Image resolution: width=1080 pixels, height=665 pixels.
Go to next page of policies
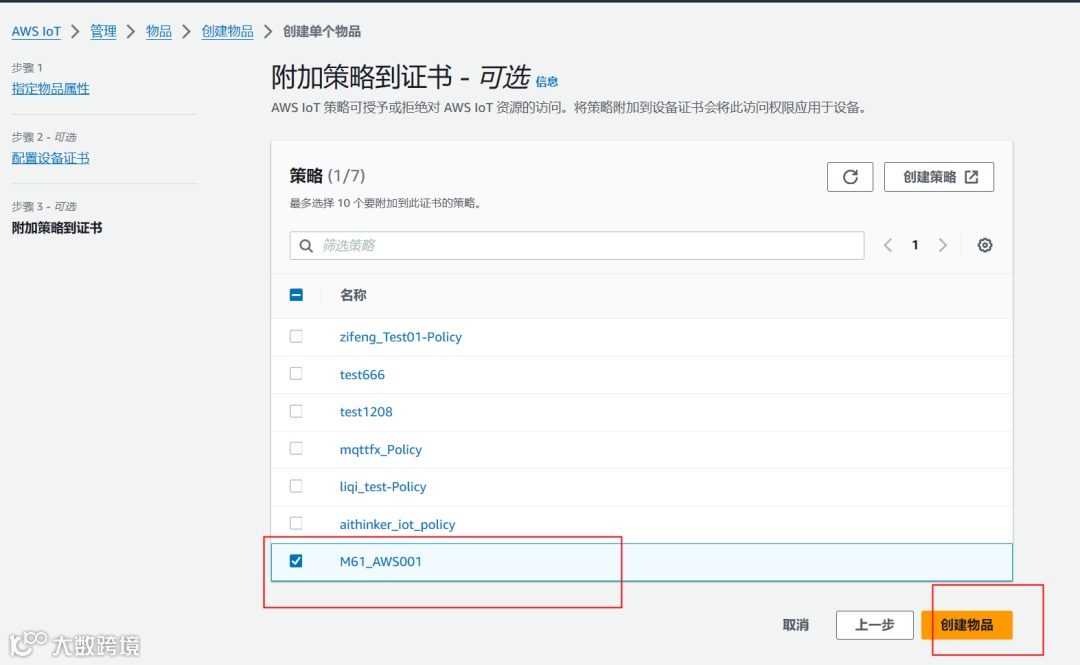[943, 245]
